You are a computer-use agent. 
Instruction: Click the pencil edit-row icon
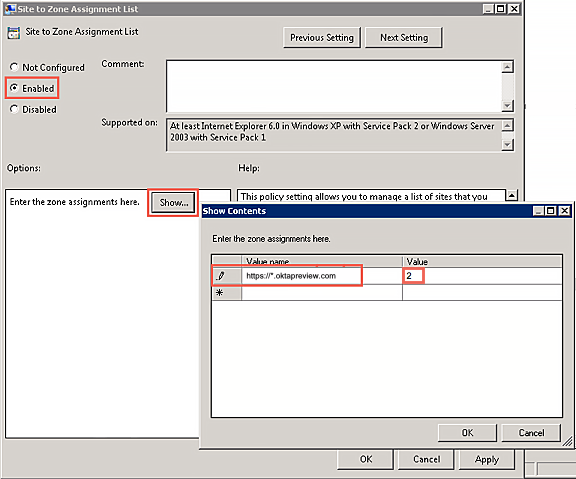pos(220,275)
